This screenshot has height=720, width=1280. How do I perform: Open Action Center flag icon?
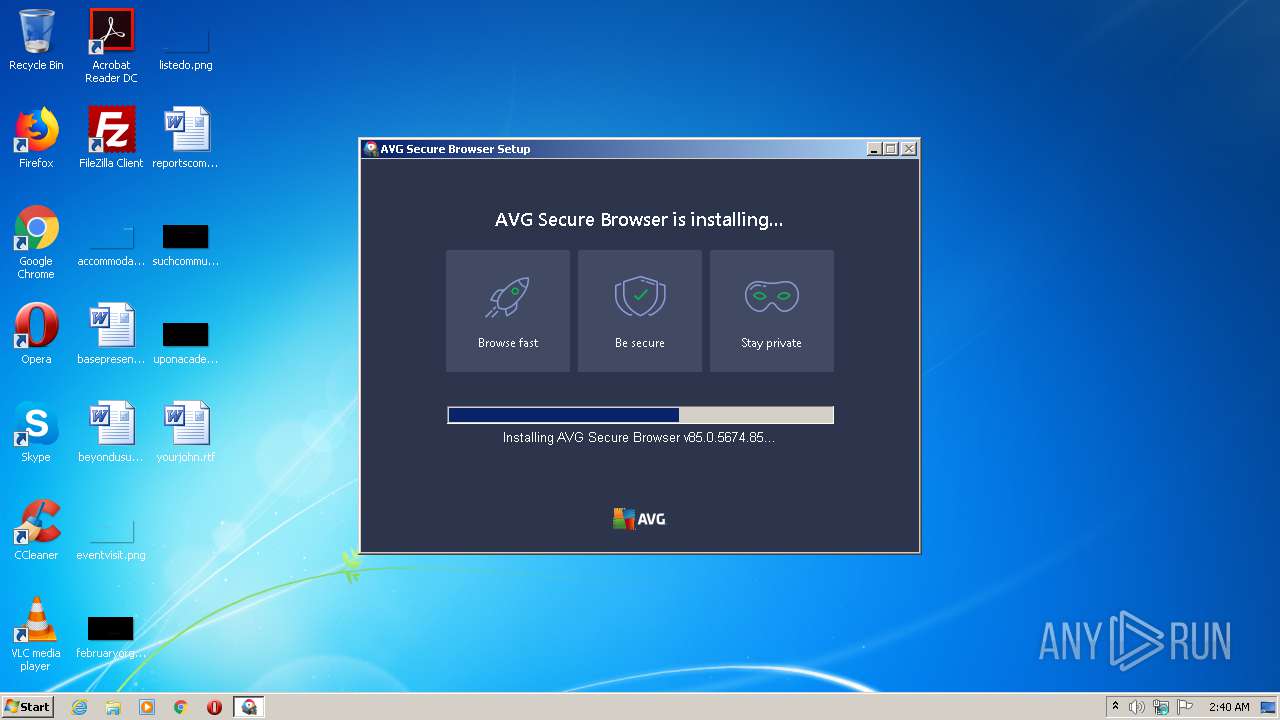click(x=1185, y=707)
